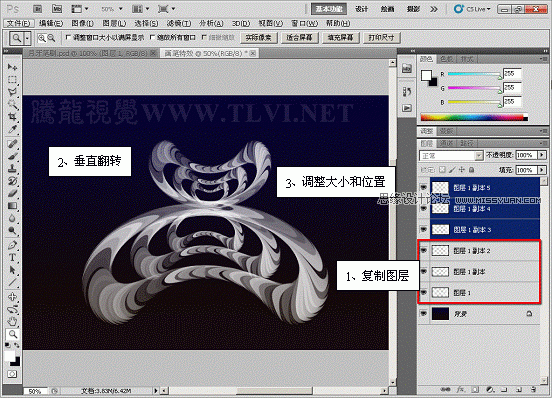Click the zoom-out magnifier in options bar

click(x=51, y=38)
